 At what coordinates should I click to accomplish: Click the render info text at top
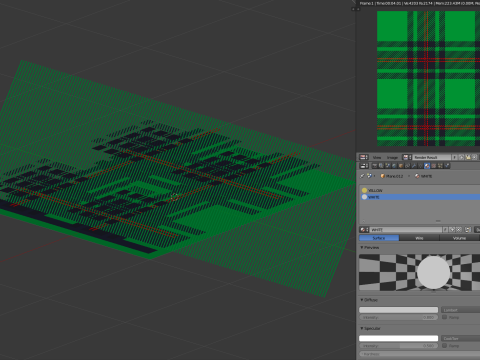pos(419,3)
